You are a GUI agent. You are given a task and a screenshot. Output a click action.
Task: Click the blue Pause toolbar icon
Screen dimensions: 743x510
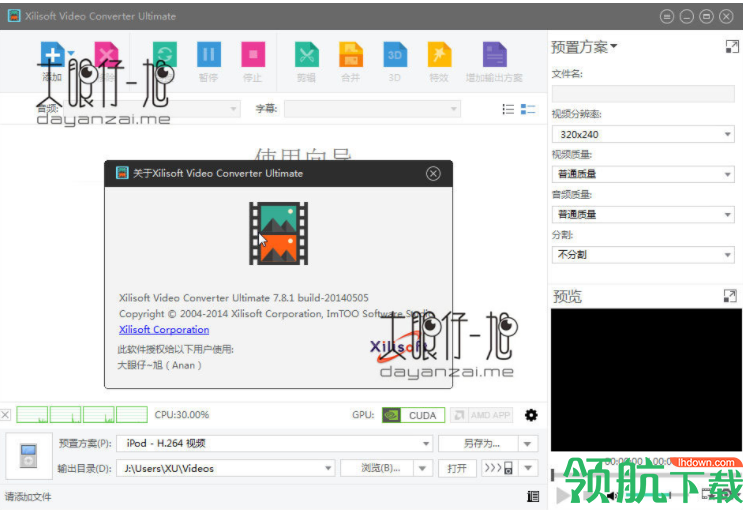click(209, 55)
